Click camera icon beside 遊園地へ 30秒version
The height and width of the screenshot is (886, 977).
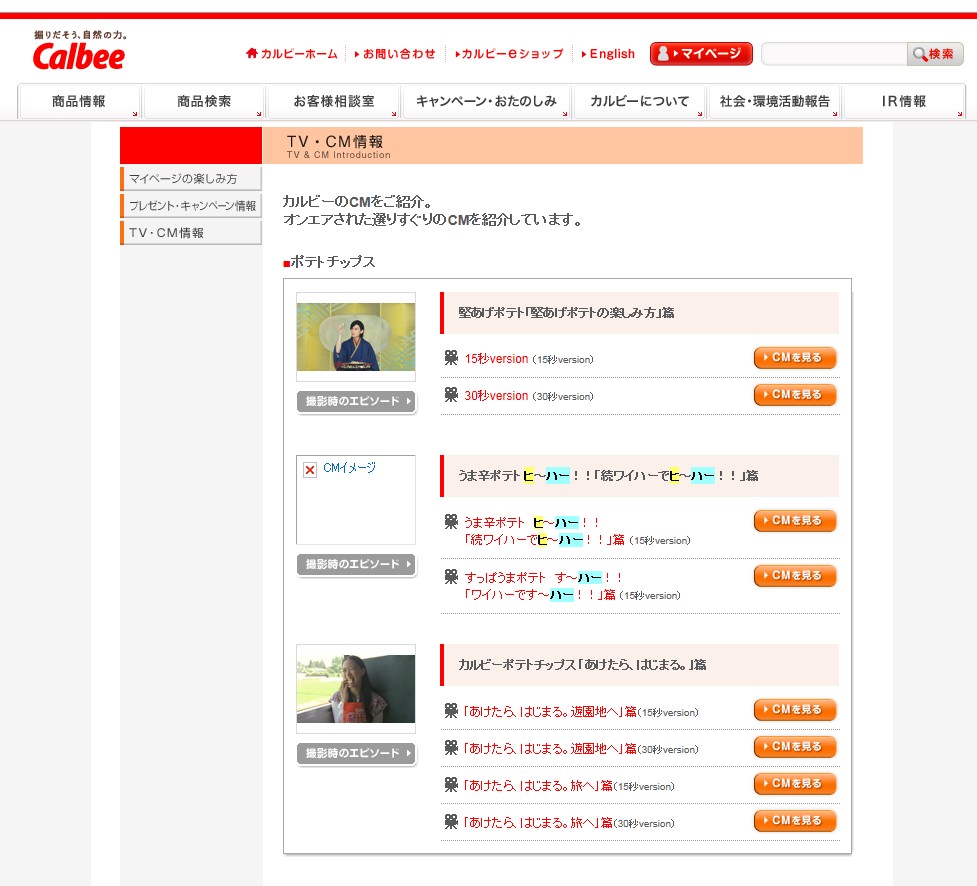451,747
